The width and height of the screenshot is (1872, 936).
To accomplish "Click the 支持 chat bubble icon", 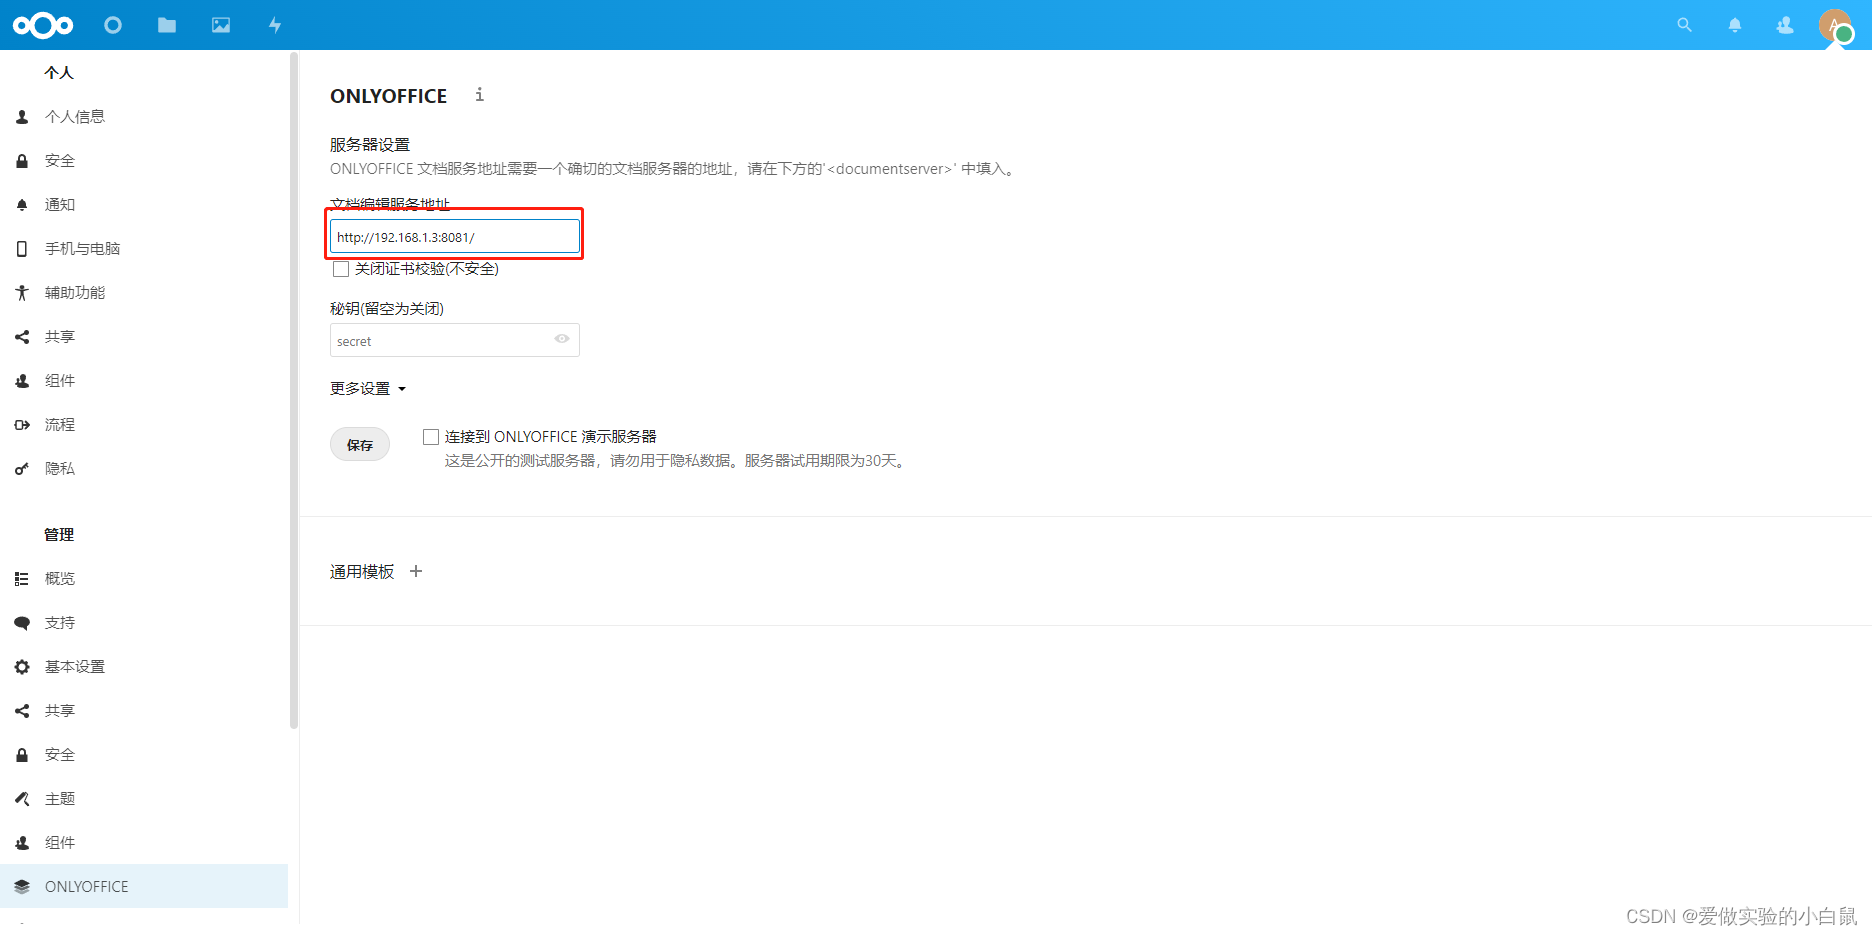I will [22, 623].
